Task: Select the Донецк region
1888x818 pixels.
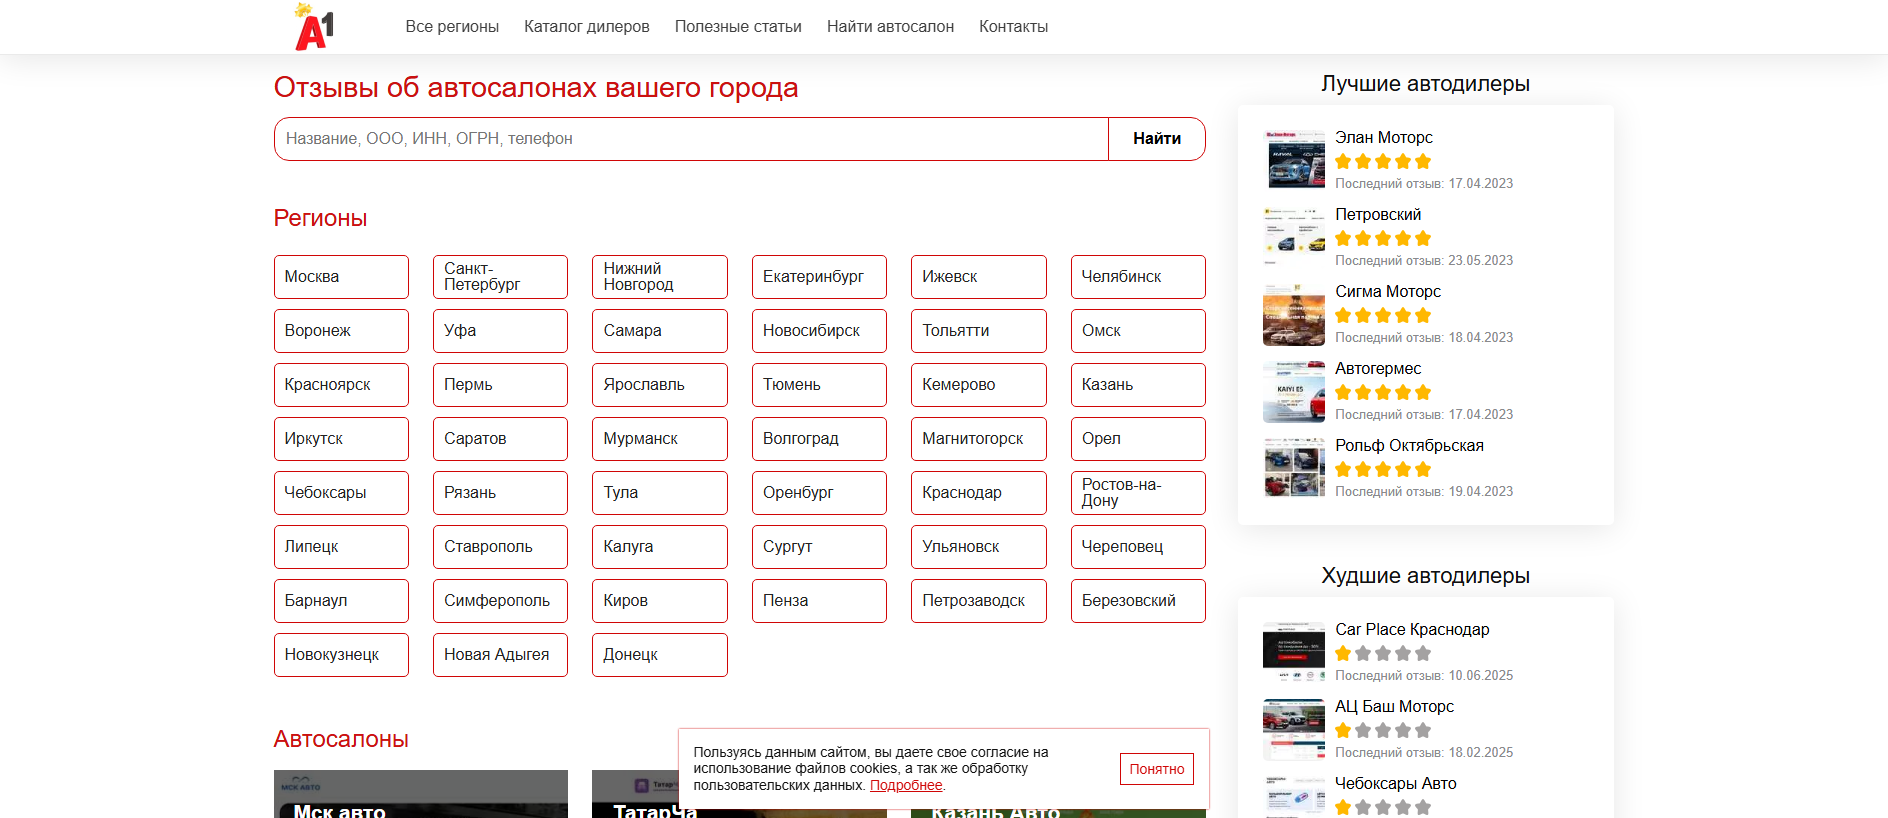Action: click(x=660, y=655)
